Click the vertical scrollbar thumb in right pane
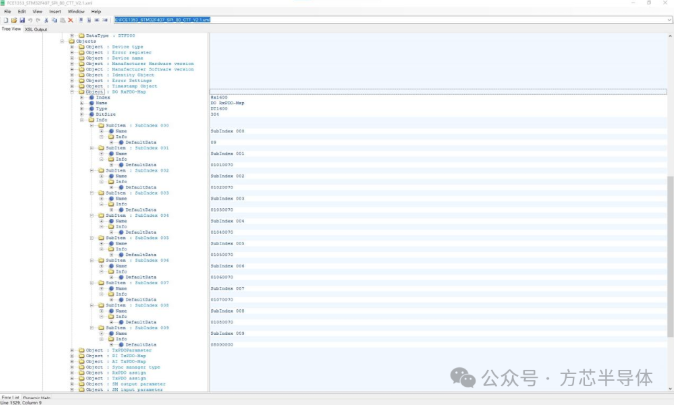The height and width of the screenshot is (408, 675). [x=670, y=256]
